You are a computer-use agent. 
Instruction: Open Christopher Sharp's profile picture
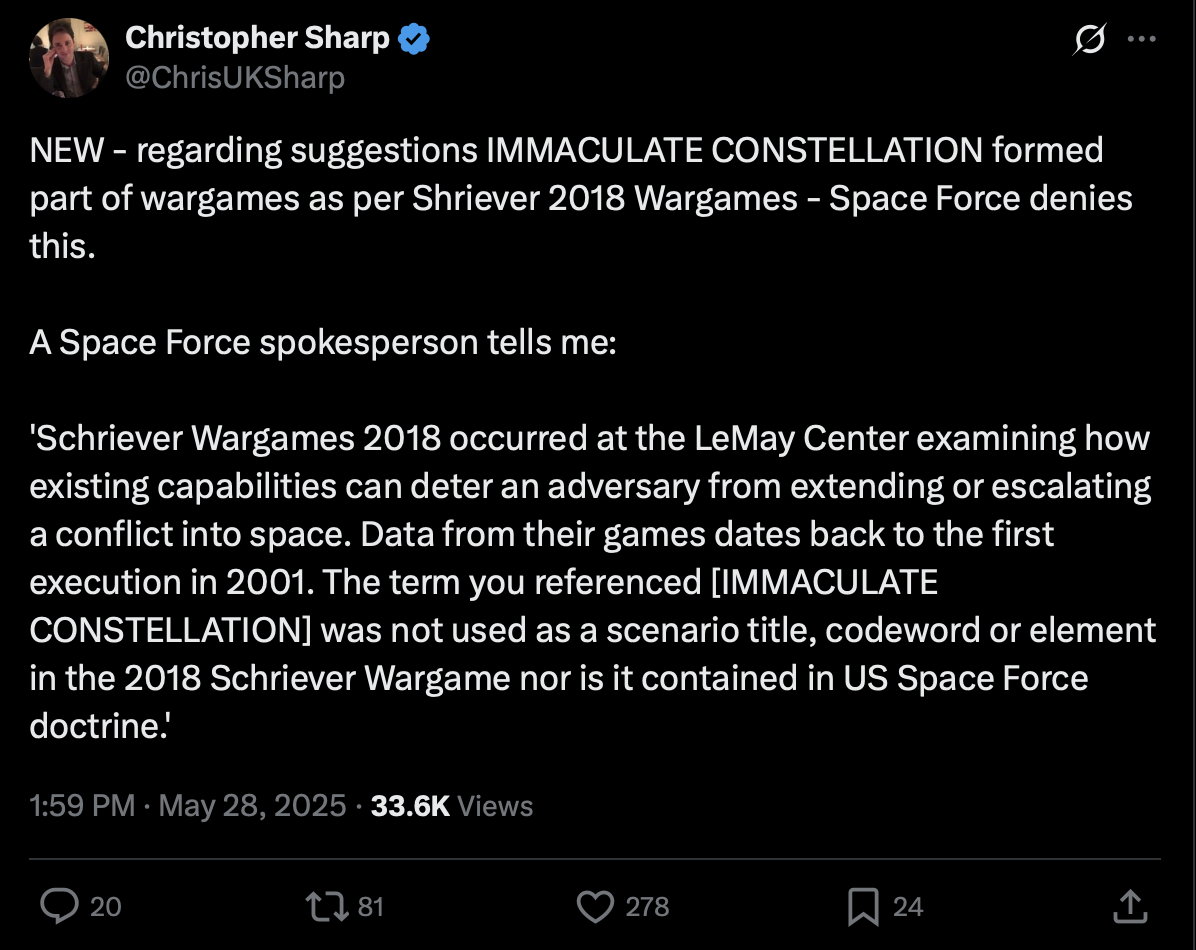(x=69, y=58)
